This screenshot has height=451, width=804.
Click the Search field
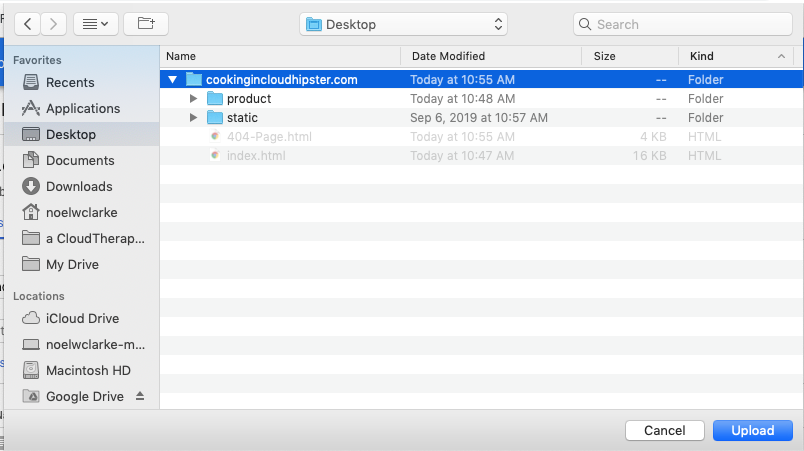click(684, 24)
